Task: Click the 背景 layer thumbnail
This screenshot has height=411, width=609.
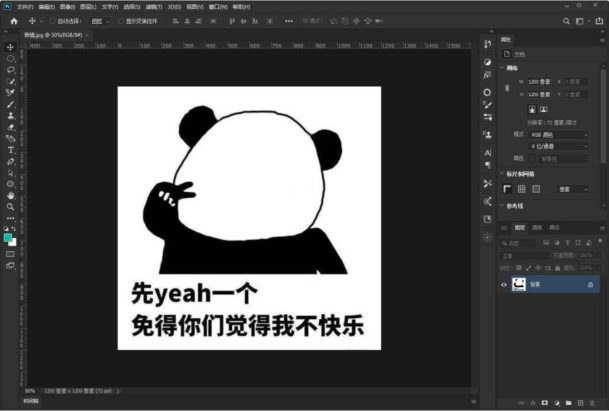Action: pos(519,284)
